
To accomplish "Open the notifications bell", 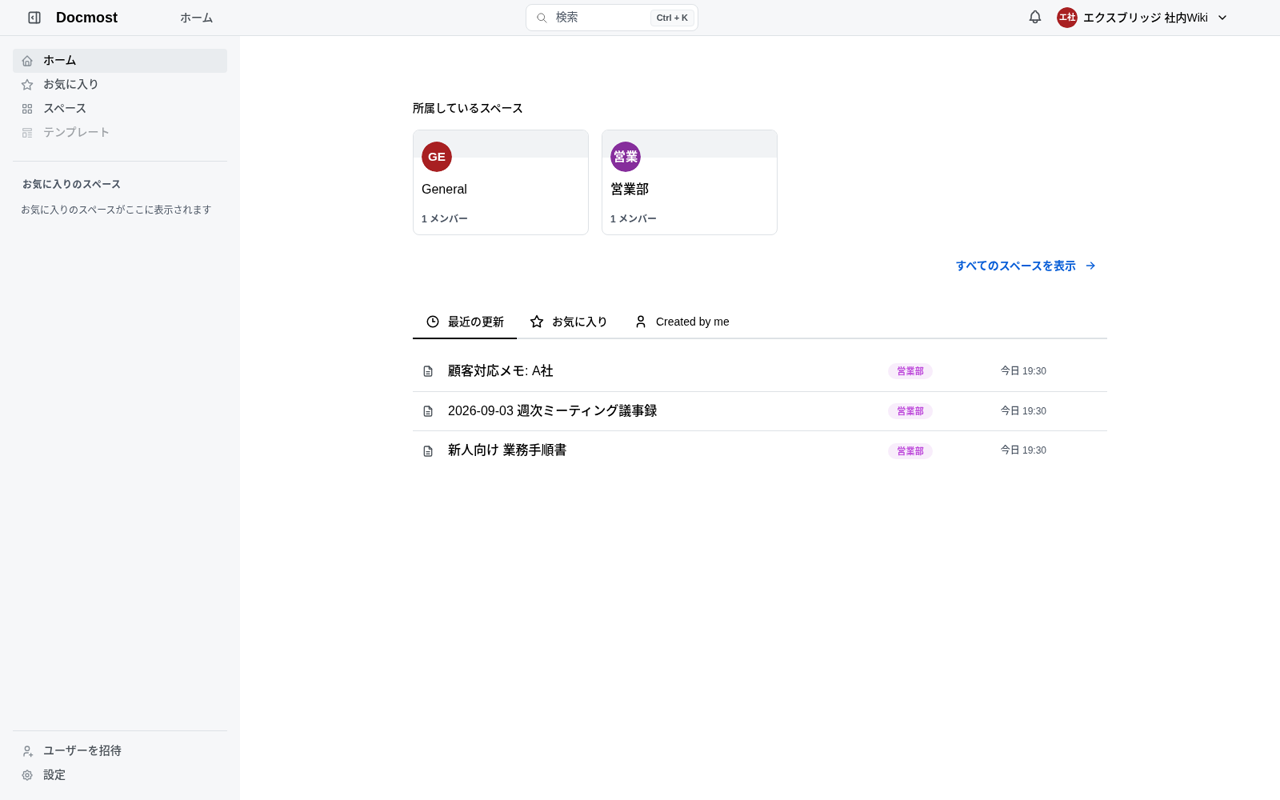I will tap(1035, 17).
